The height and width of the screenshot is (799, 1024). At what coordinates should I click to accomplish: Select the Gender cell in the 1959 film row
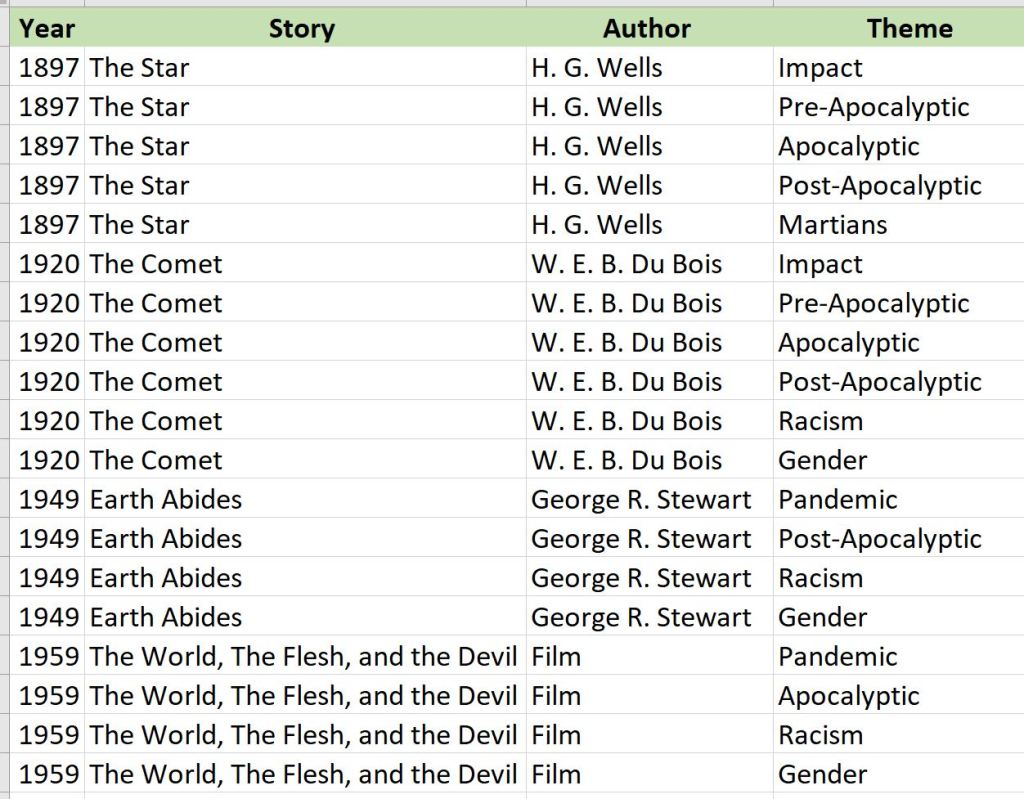[823, 774]
